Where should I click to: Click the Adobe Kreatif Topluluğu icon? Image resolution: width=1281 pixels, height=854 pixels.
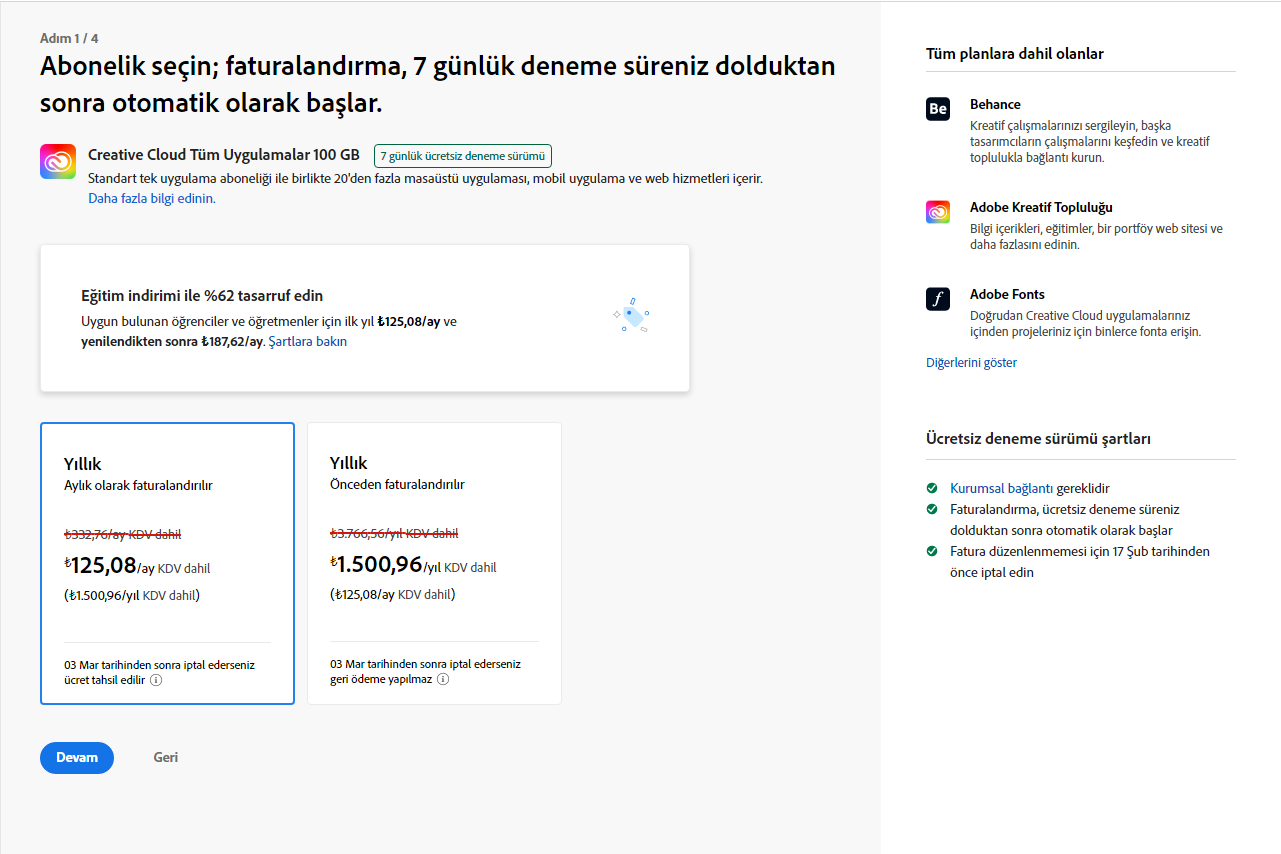point(938,212)
